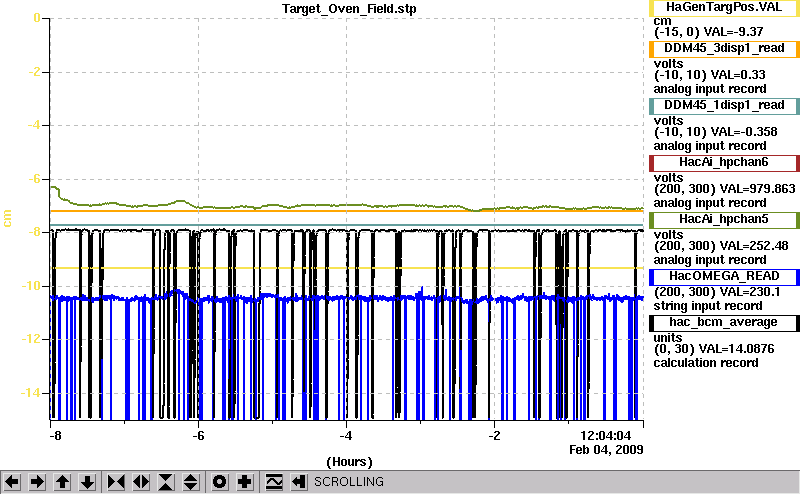
Task: Select the DDM45_1disp1_read curve legend
Action: click(724, 106)
